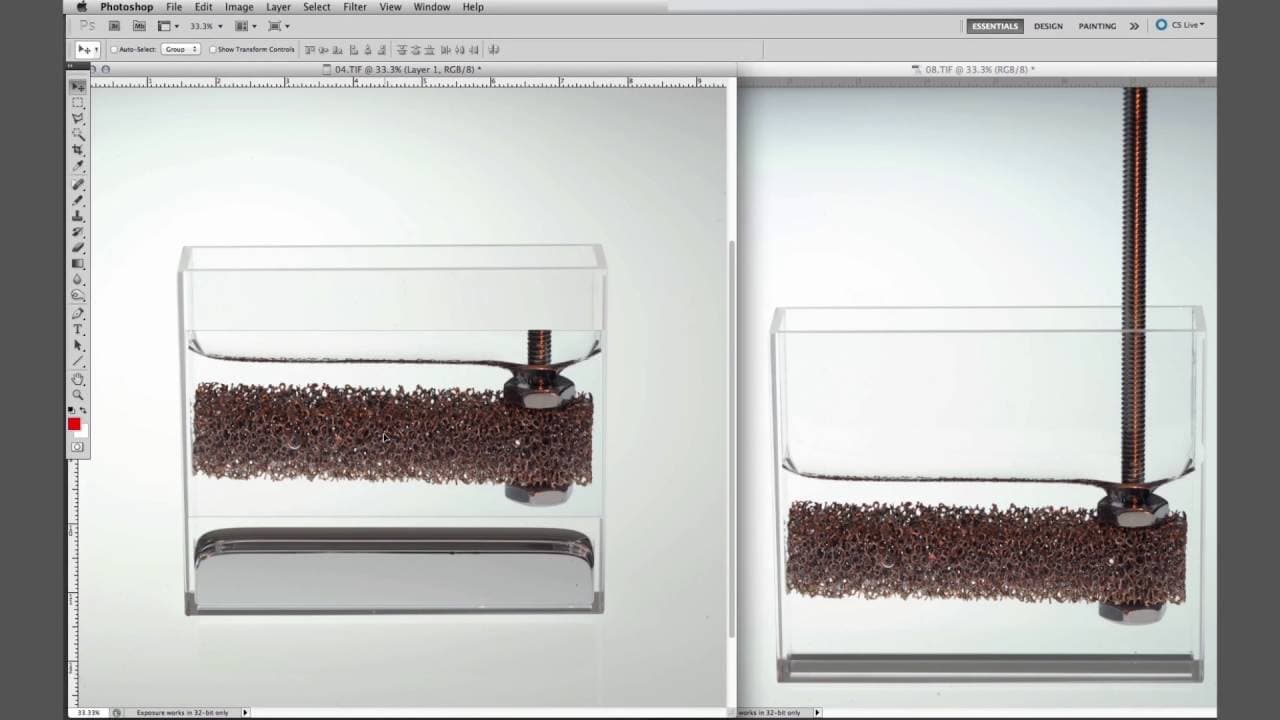The width and height of the screenshot is (1280, 720).
Task: Click the status bar document info icon
Action: (117, 713)
